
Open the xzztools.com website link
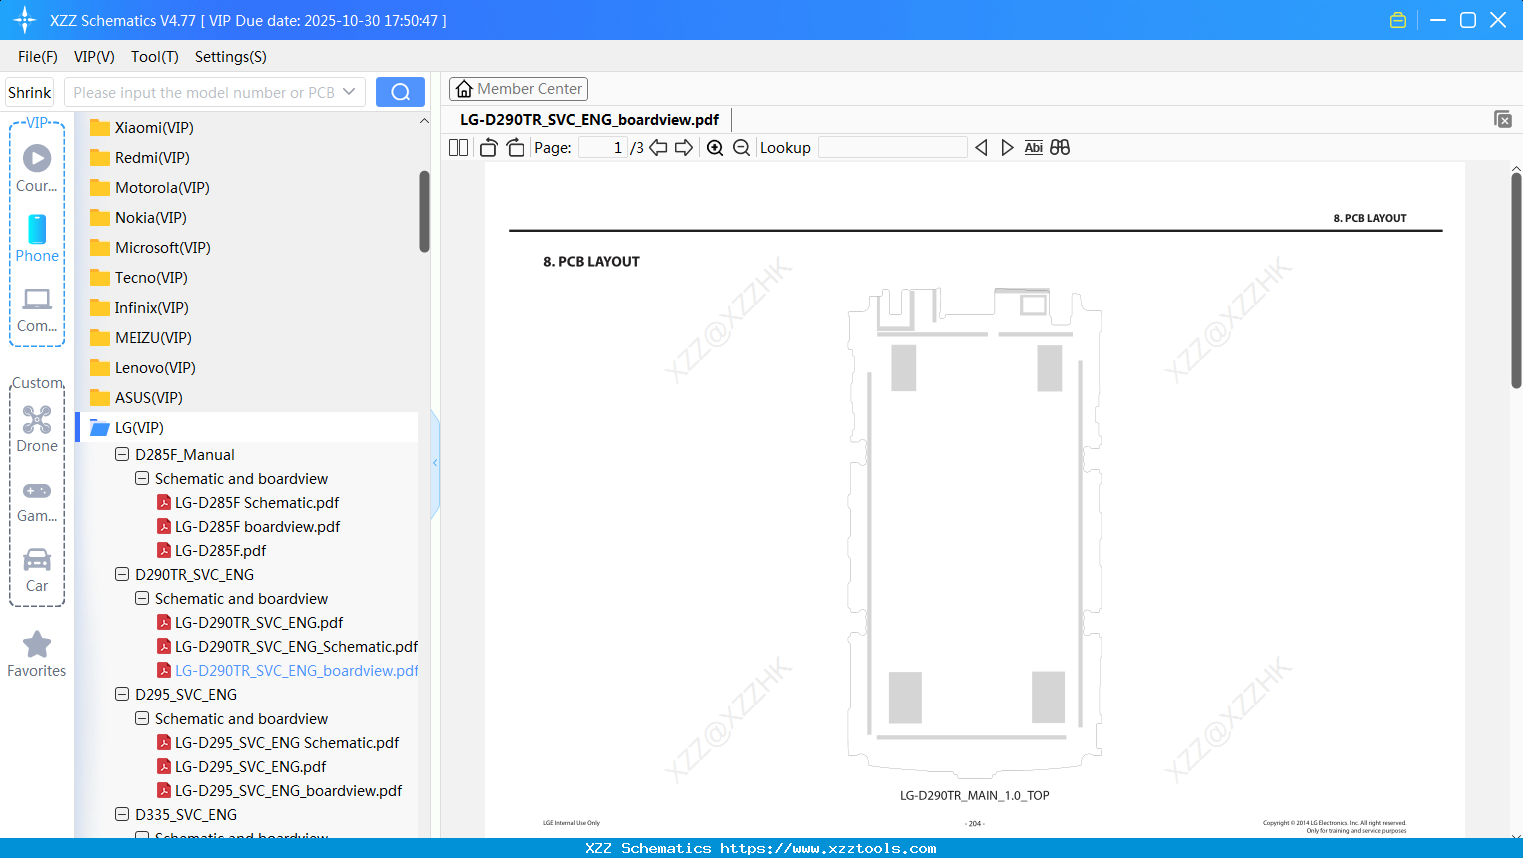point(828,848)
